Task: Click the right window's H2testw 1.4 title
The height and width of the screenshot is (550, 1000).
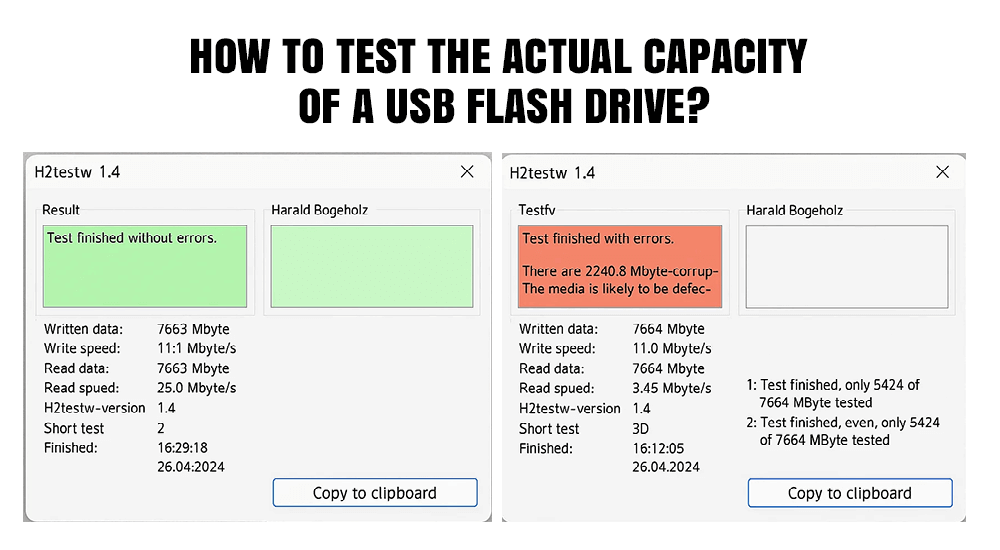Action: point(552,172)
